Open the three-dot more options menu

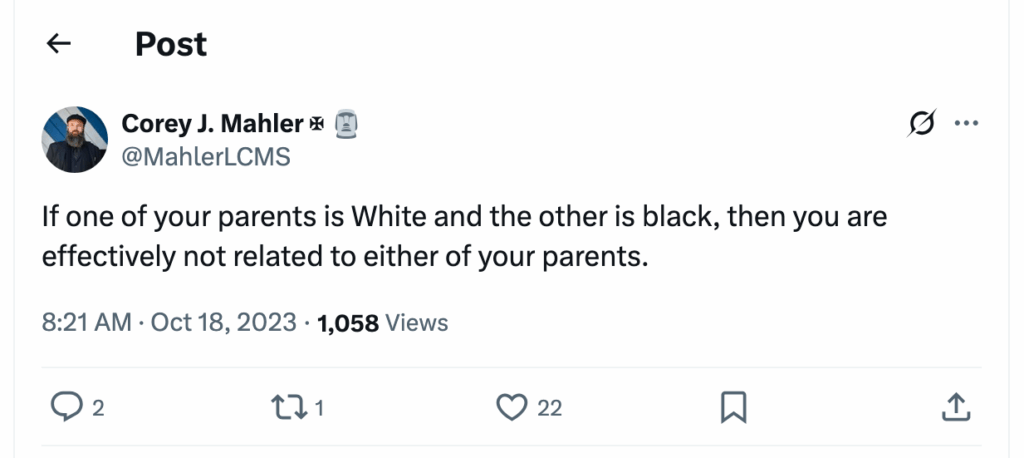[966, 124]
